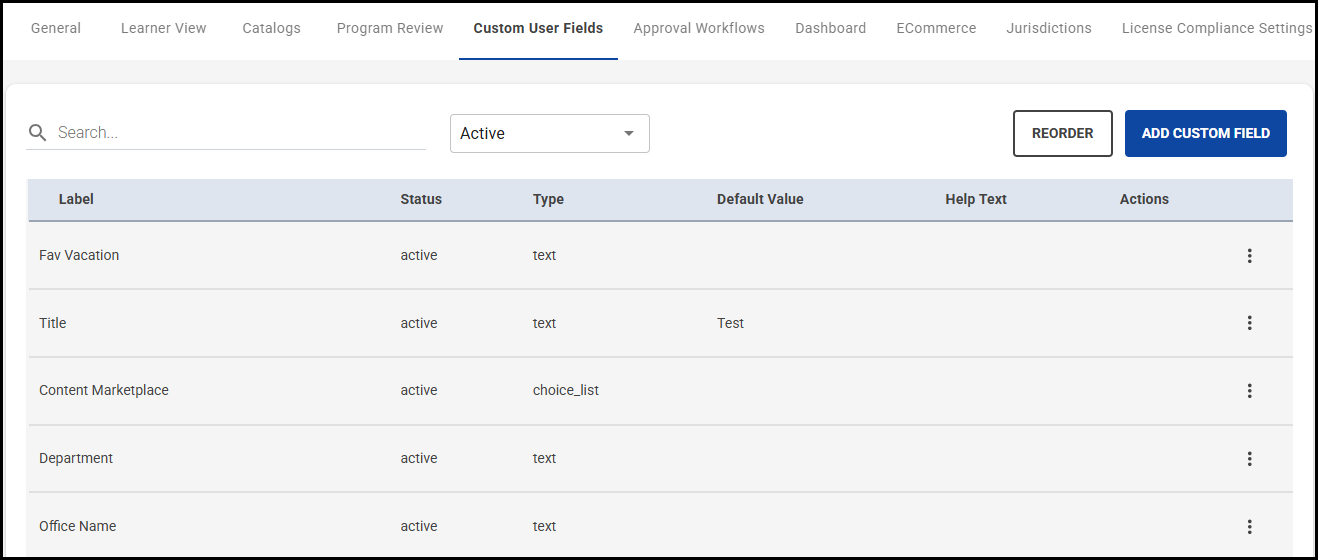This screenshot has height=560, width=1318.
Task: Switch to the General tab
Action: pos(56,28)
